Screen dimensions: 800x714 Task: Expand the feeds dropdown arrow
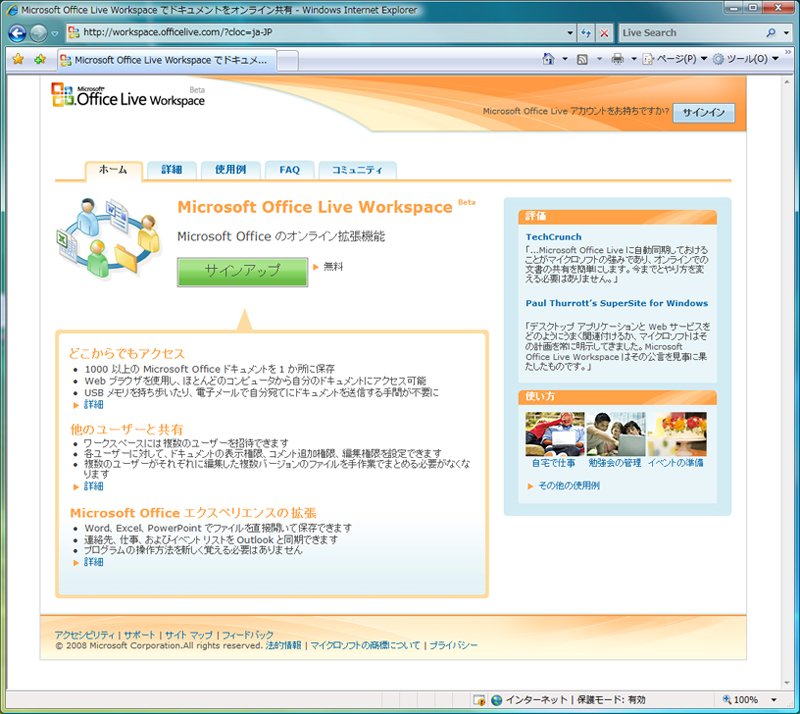click(x=599, y=59)
